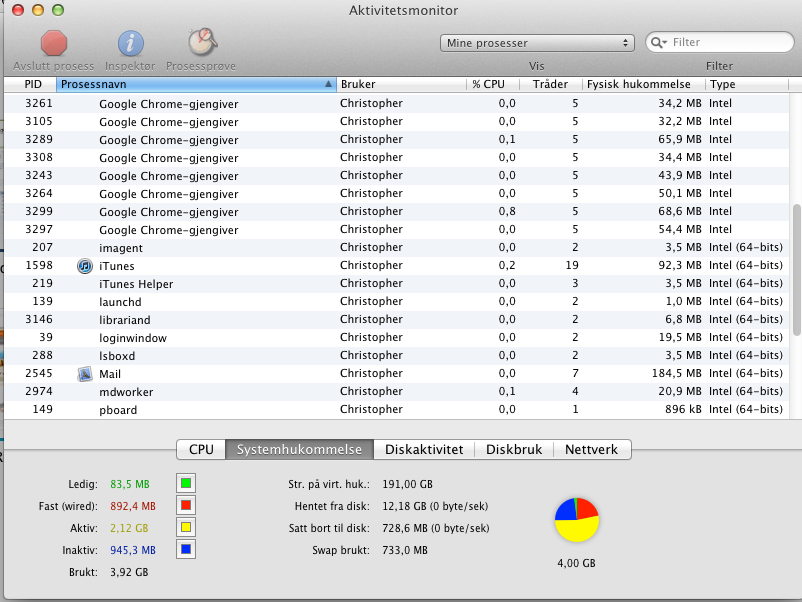Select Chrome-gjengiver process with PID 3297
The height and width of the screenshot is (602, 802).
pyautogui.click(x=397, y=229)
